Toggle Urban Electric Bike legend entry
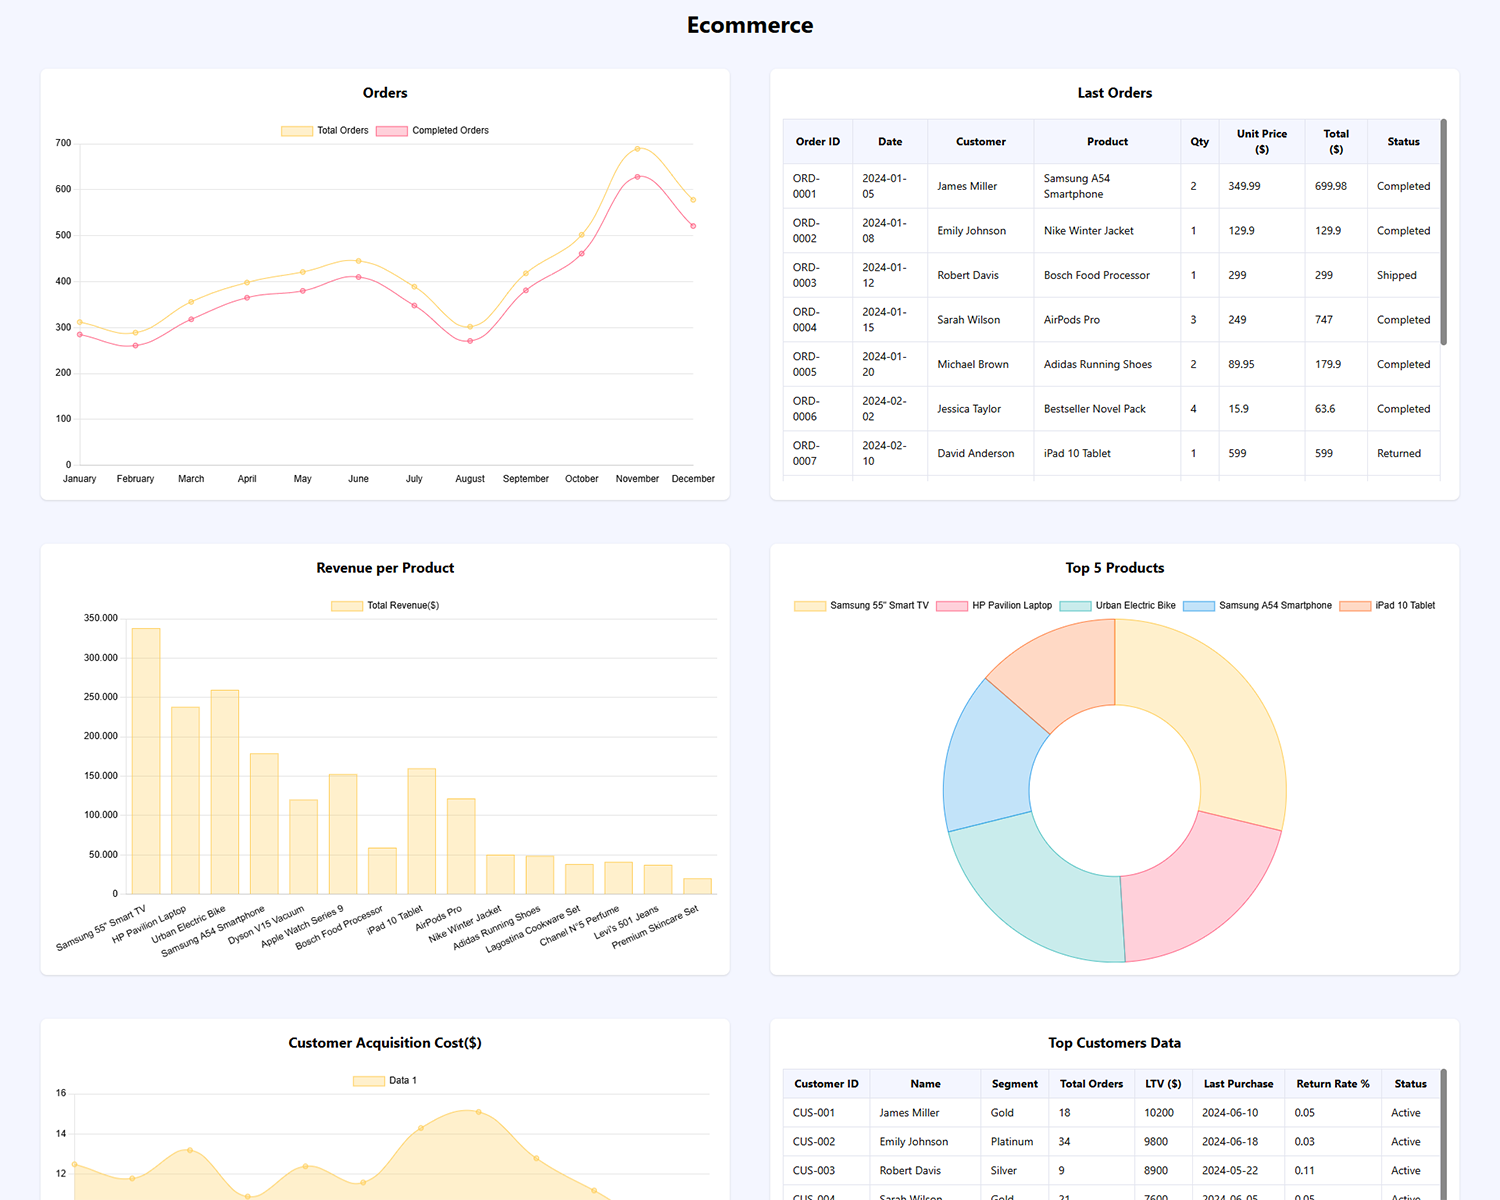This screenshot has width=1500, height=1200. pos(1117,606)
